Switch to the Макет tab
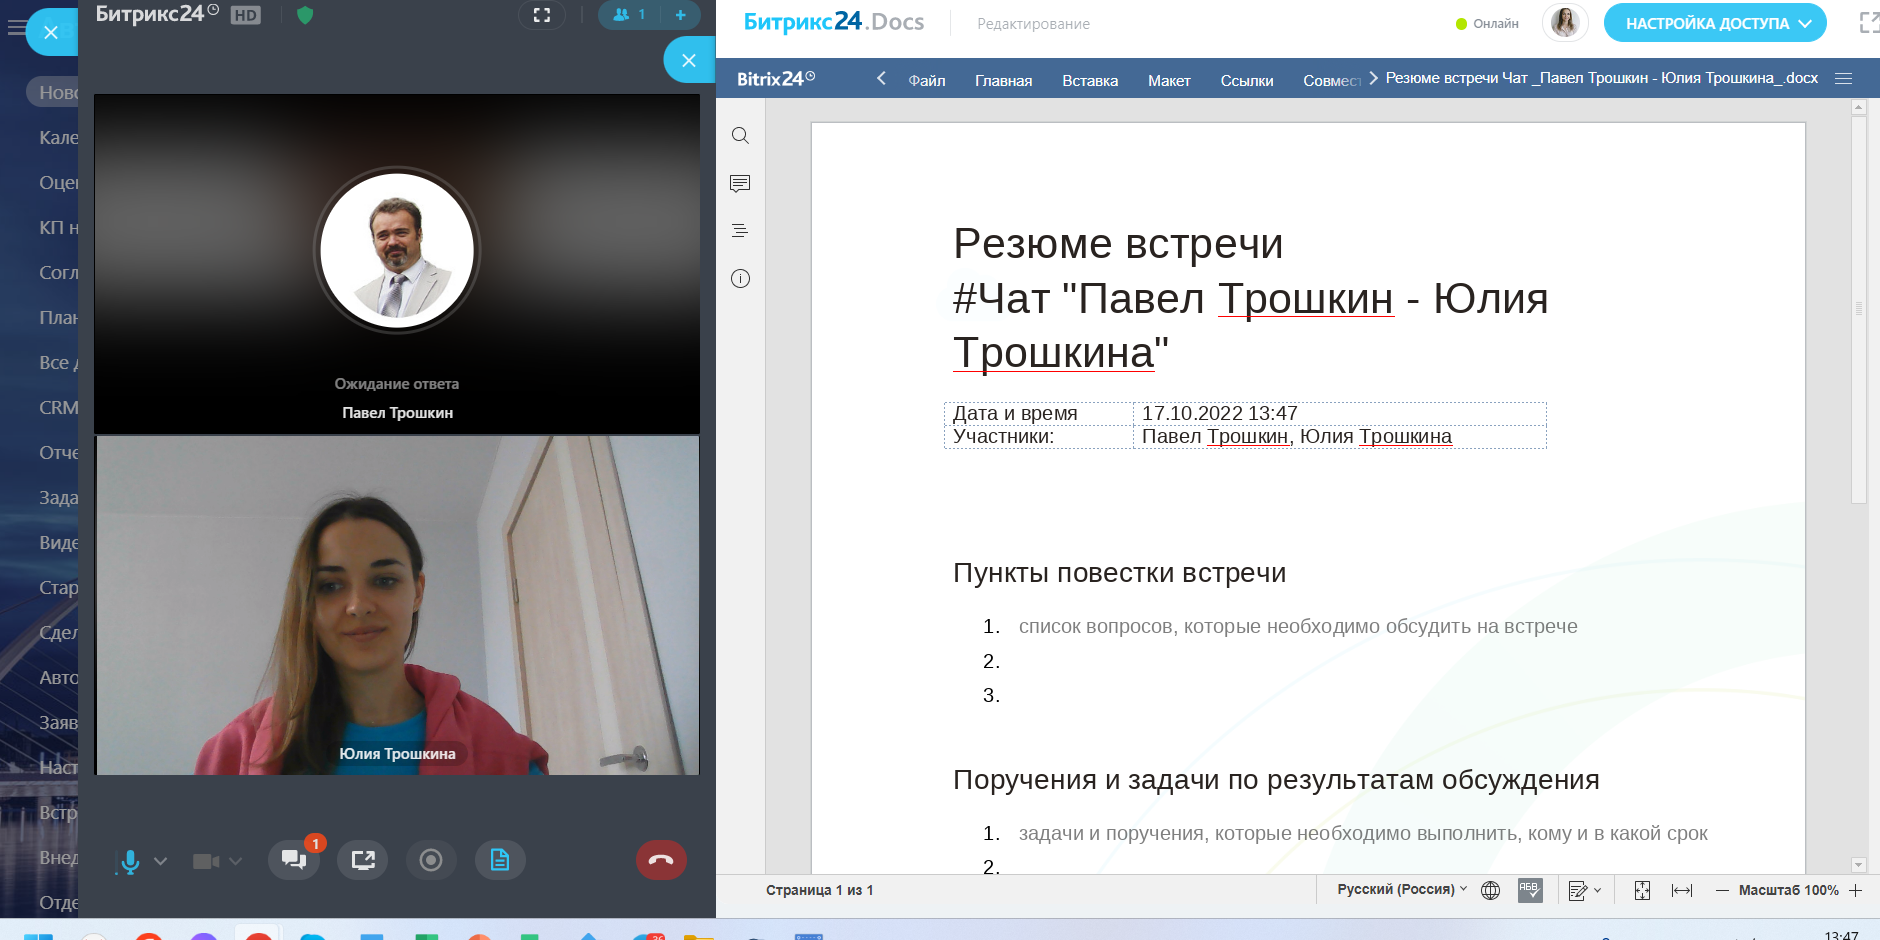This screenshot has width=1880, height=940. click(x=1168, y=80)
